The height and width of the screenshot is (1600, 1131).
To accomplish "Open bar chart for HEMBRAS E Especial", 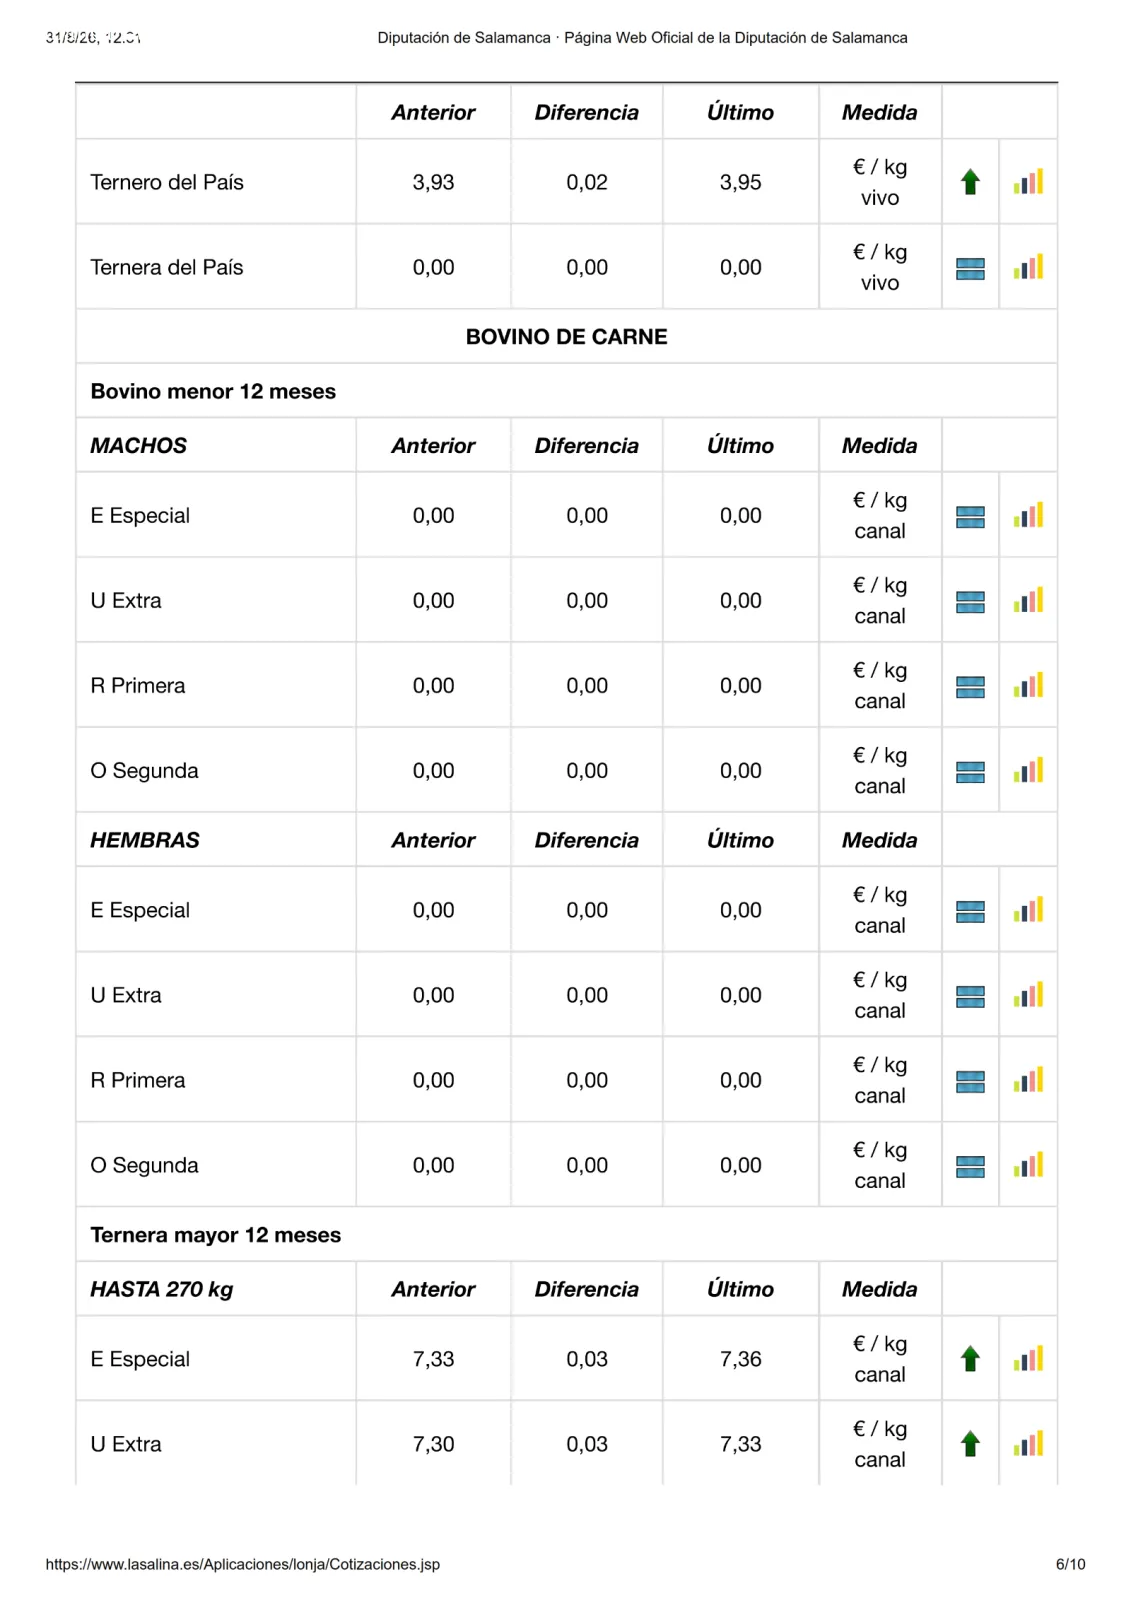I will [1028, 909].
